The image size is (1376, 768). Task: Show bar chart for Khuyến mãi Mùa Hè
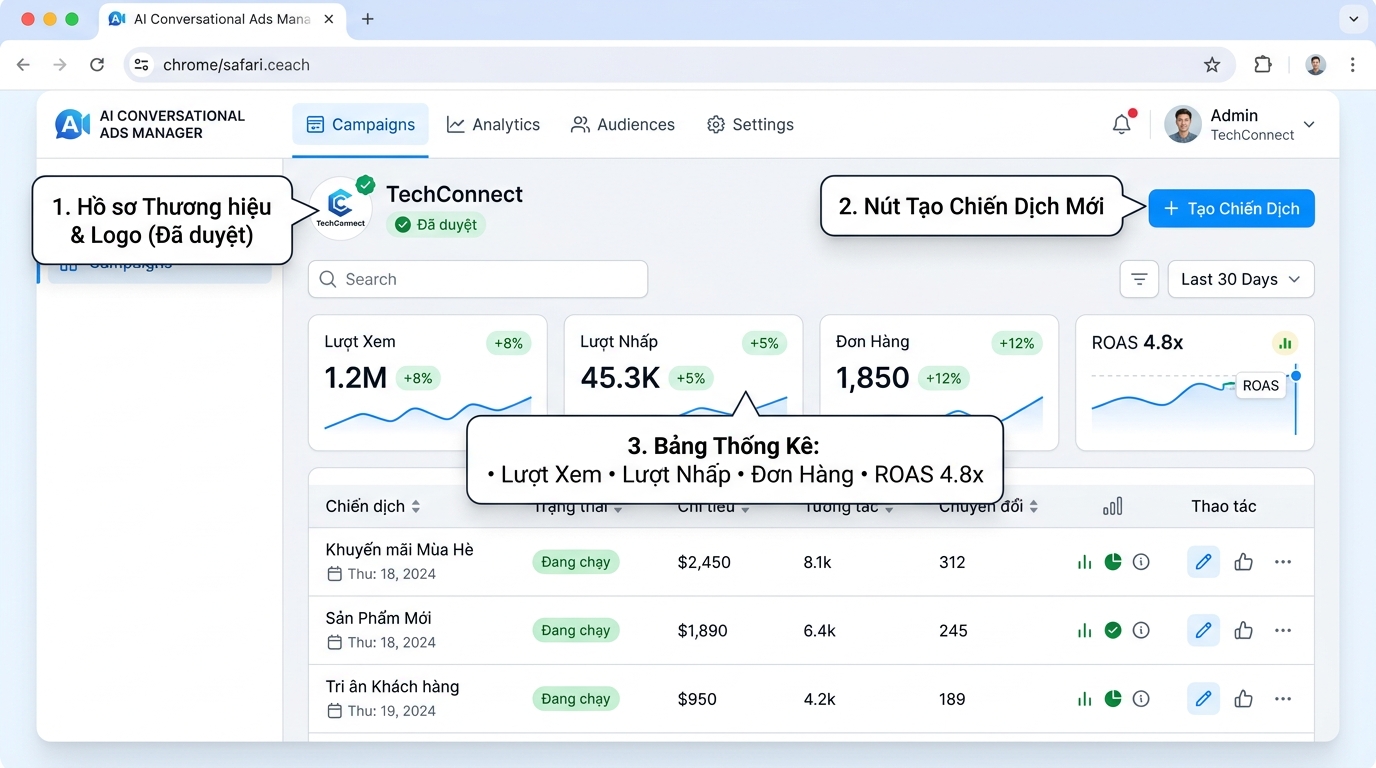[1085, 562]
